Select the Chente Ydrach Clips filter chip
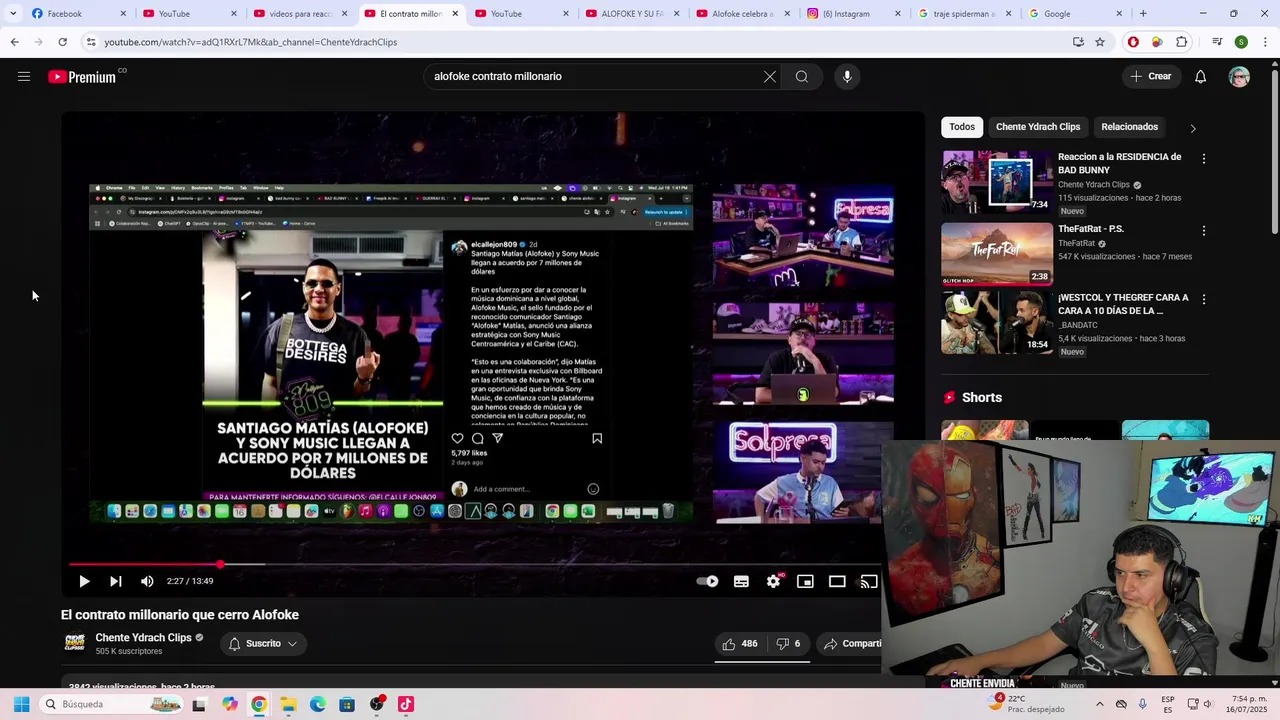1280x720 pixels. [x=1038, y=127]
